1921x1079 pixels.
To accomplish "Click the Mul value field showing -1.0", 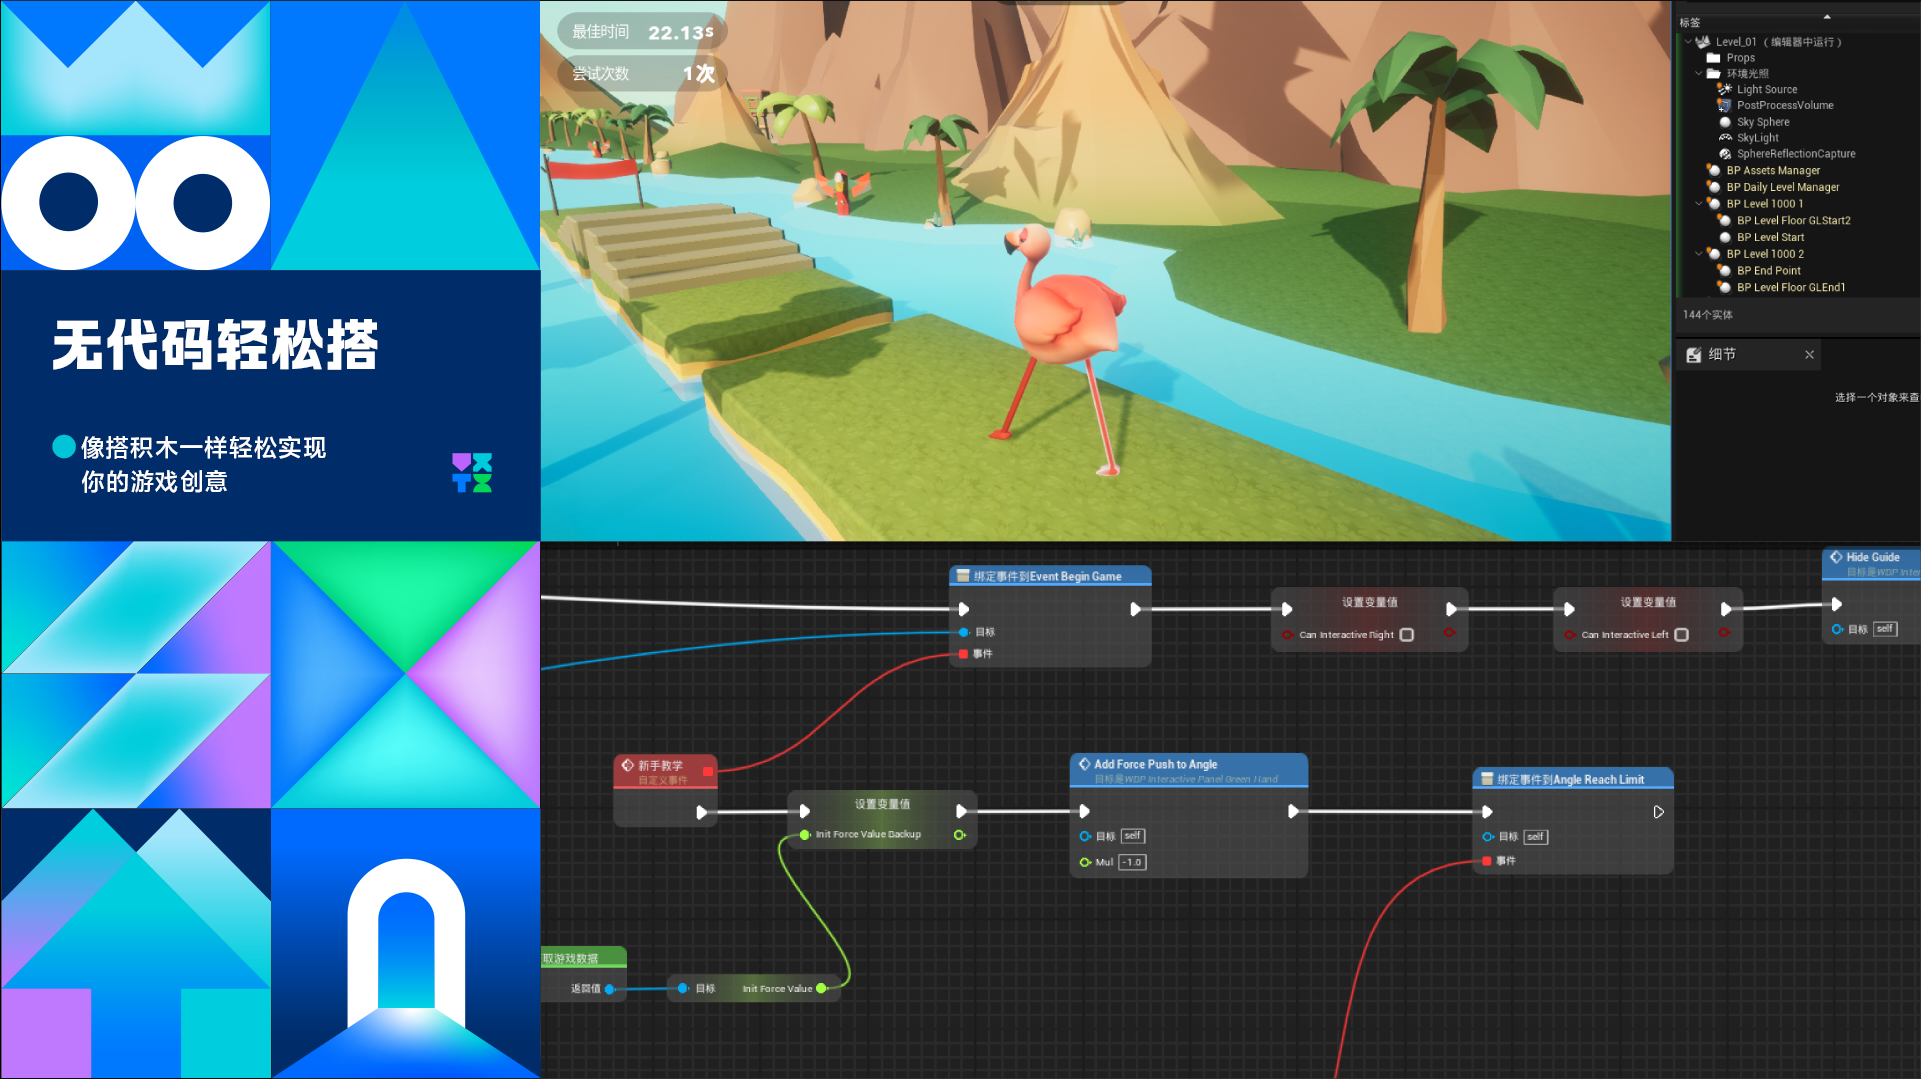I will 1132,862.
